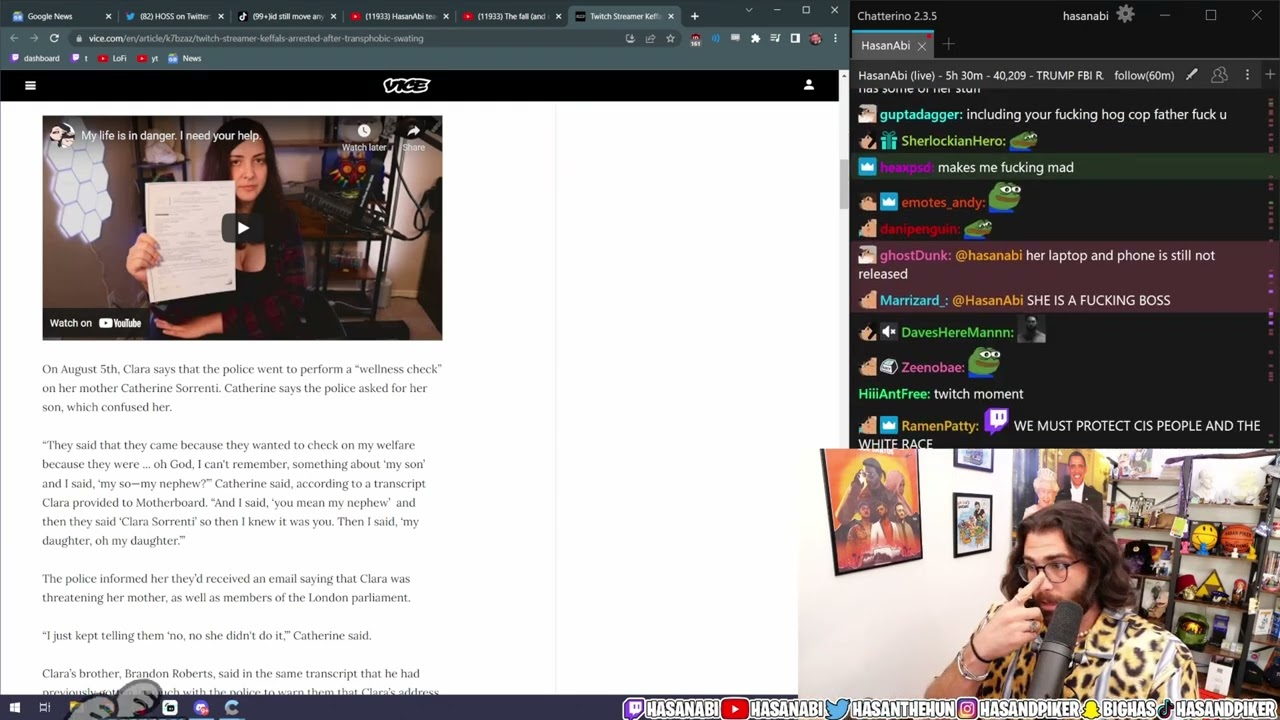Go forward in the browser
1280x720 pixels.
pos(33,38)
